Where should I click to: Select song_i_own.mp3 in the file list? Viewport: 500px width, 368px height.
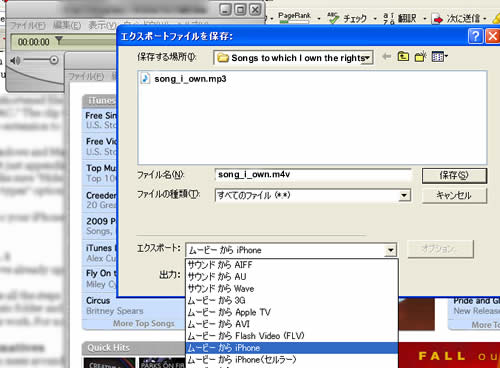[190, 79]
